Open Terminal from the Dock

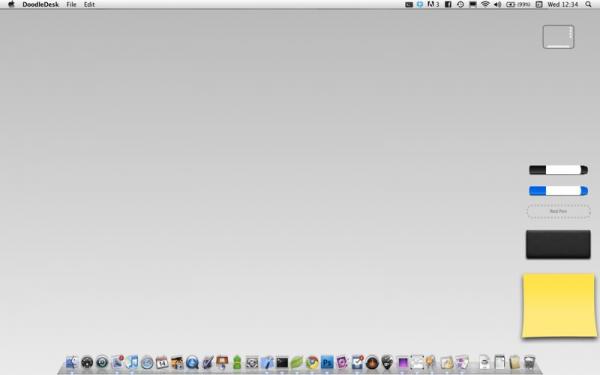(x=282, y=362)
